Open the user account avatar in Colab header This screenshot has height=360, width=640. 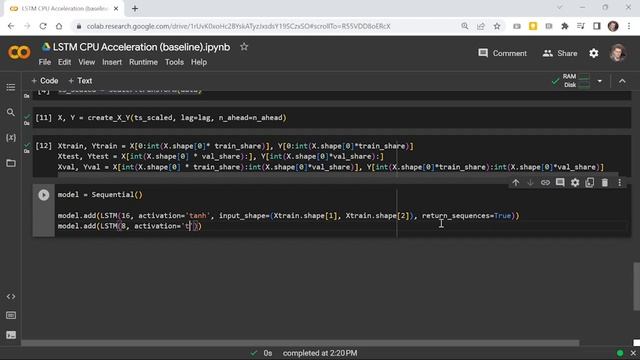click(618, 53)
